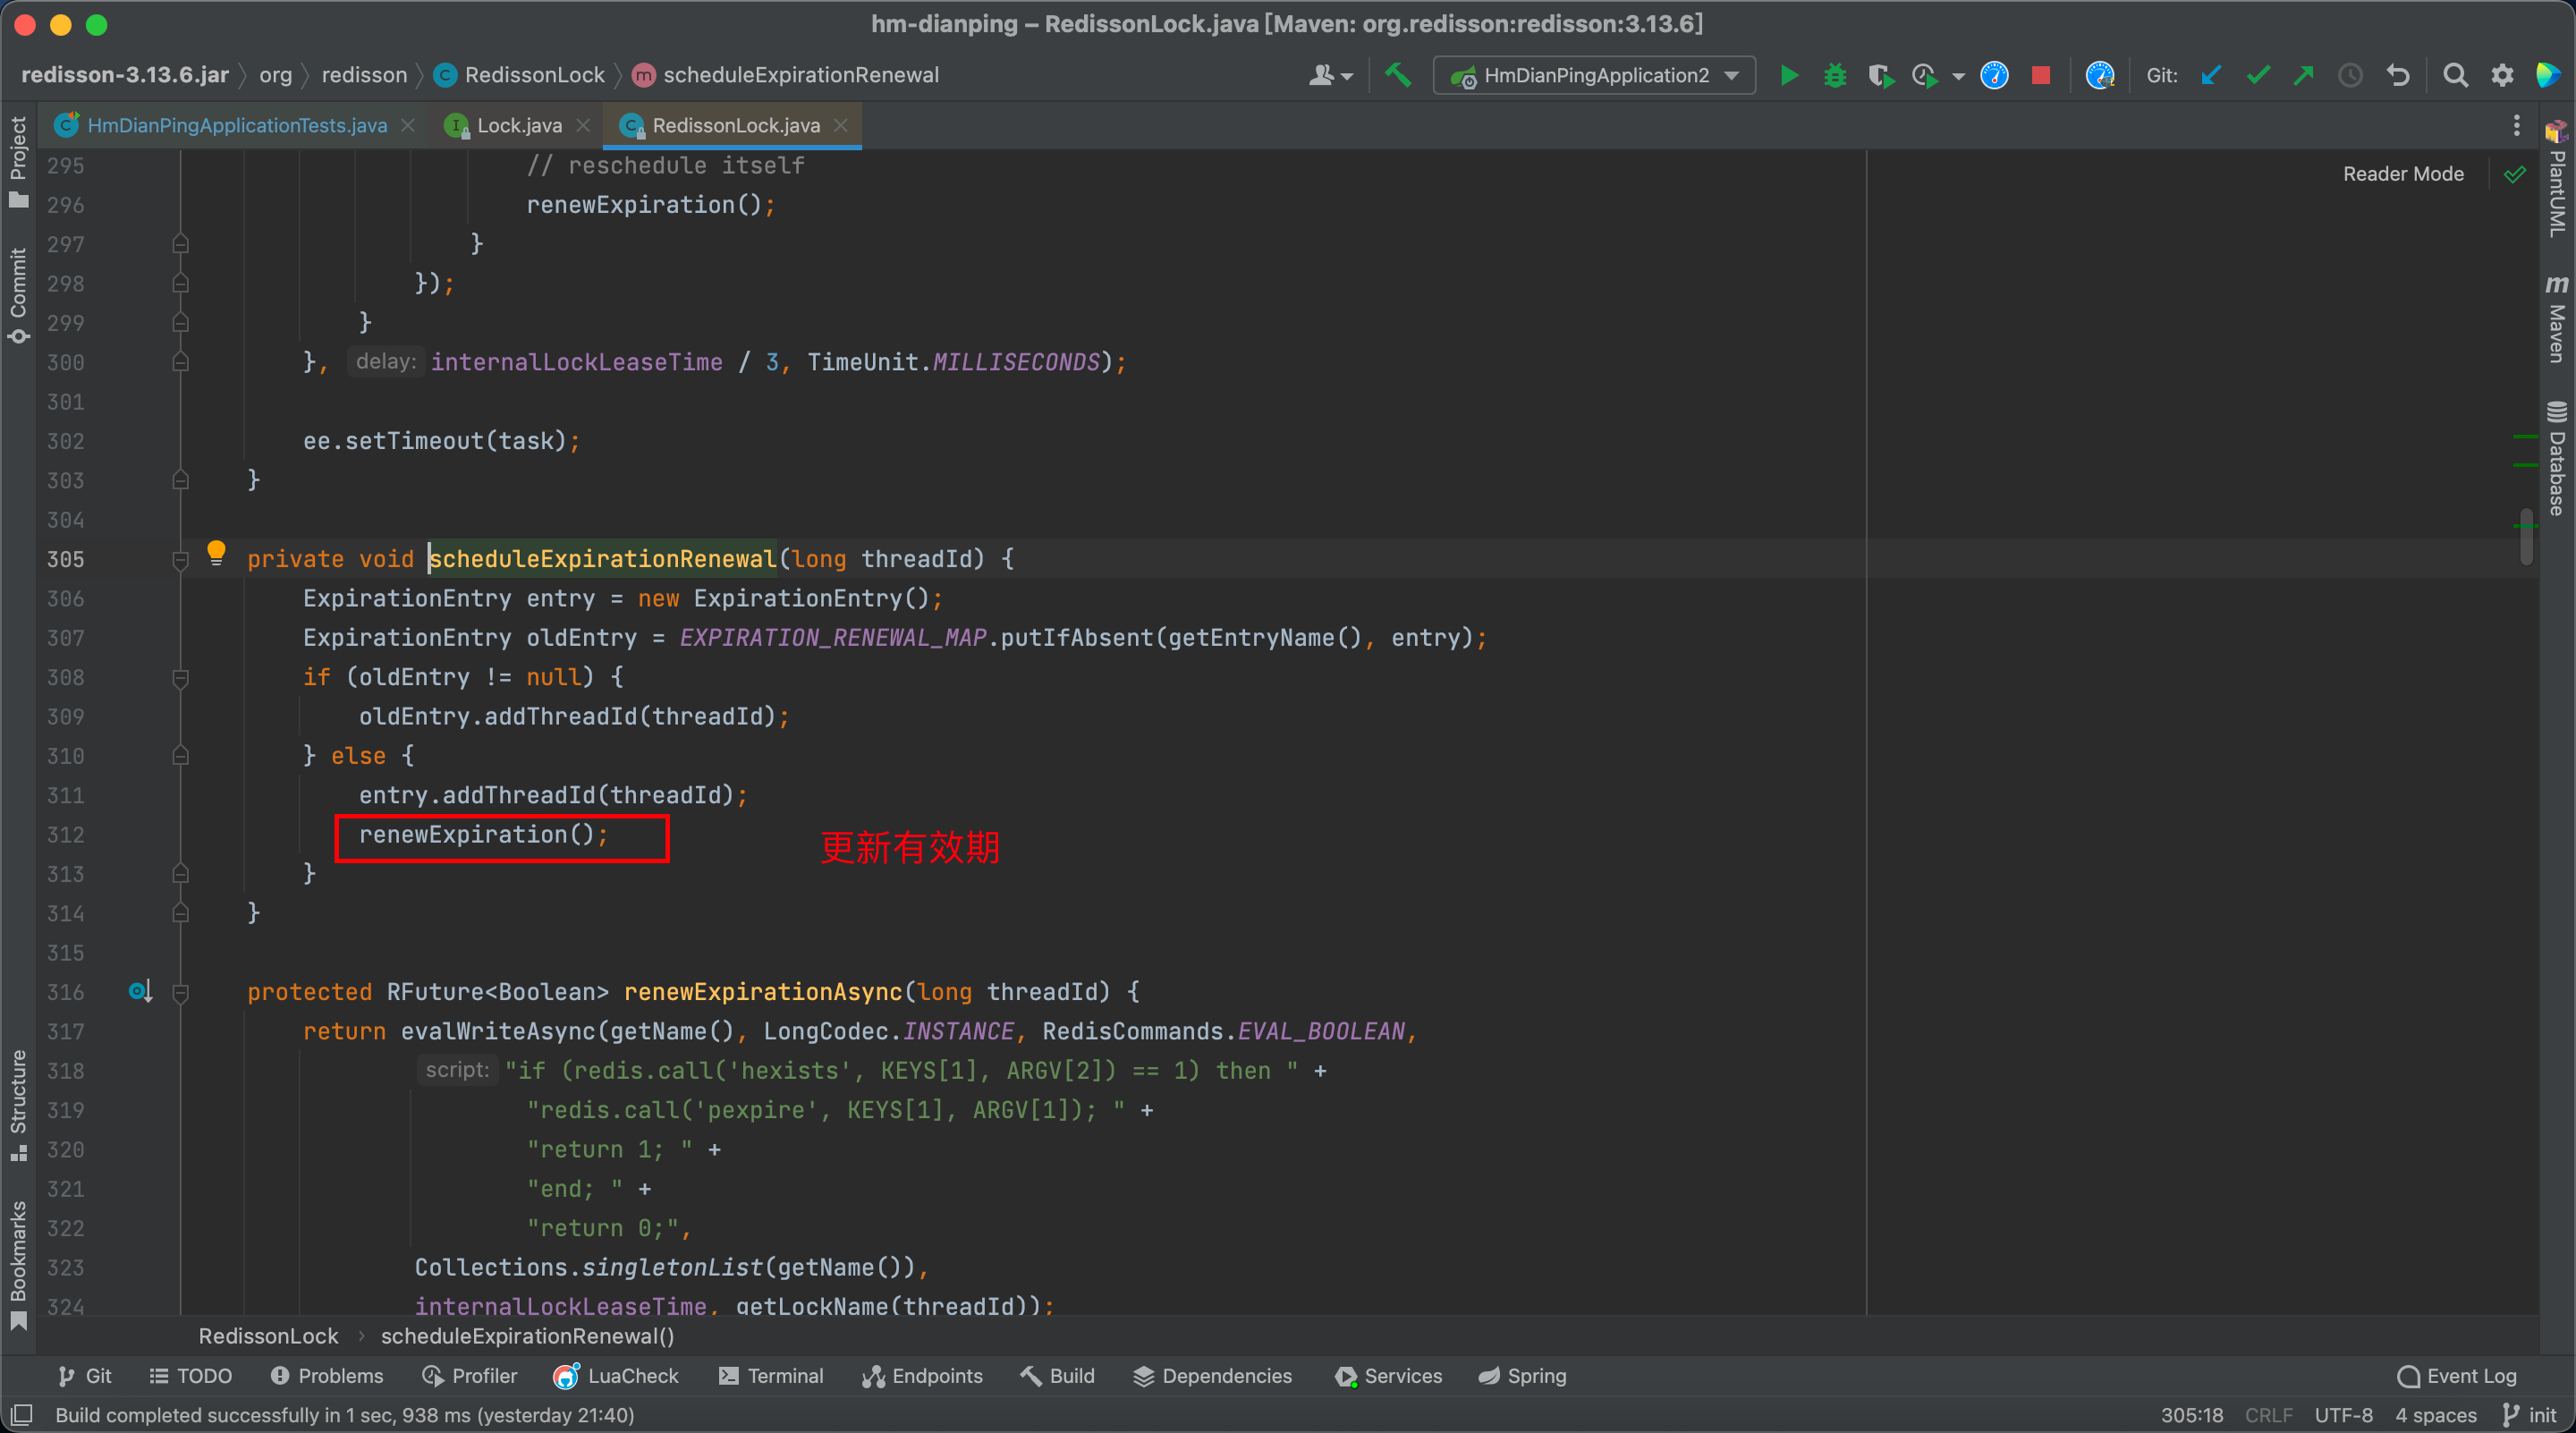2576x1433 pixels.
Task: Open Search Everywhere magnifier icon
Action: point(2455,75)
